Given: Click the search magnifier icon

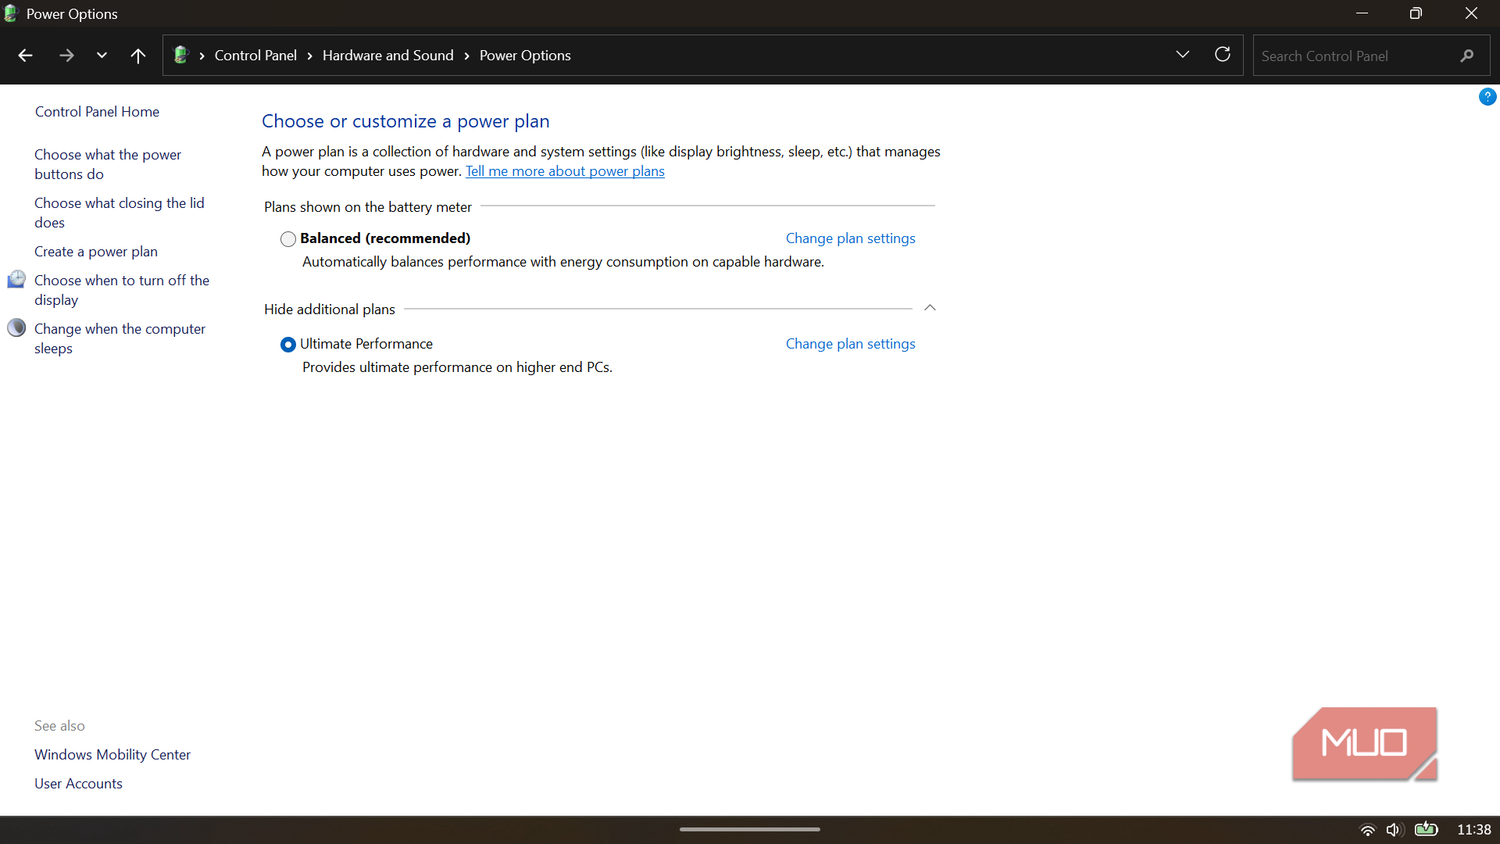Looking at the screenshot, I should click(x=1467, y=56).
